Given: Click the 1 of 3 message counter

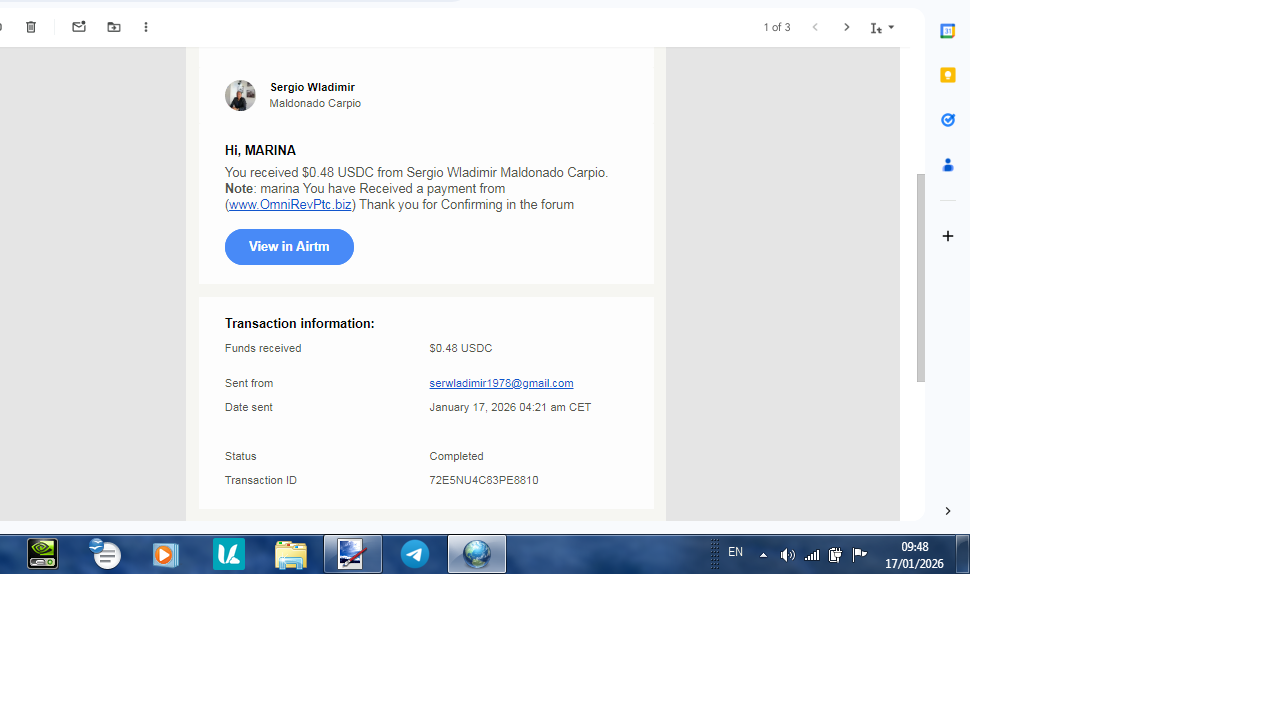Looking at the screenshot, I should pyautogui.click(x=777, y=27).
